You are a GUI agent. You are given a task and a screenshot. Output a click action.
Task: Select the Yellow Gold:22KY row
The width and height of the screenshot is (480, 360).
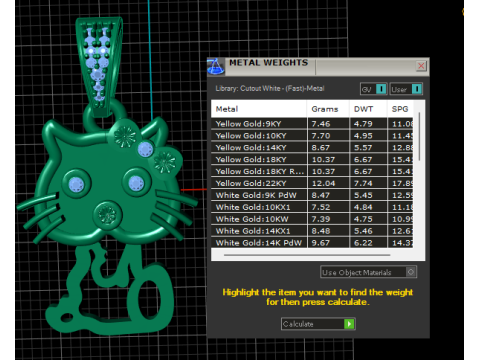(x=312, y=183)
